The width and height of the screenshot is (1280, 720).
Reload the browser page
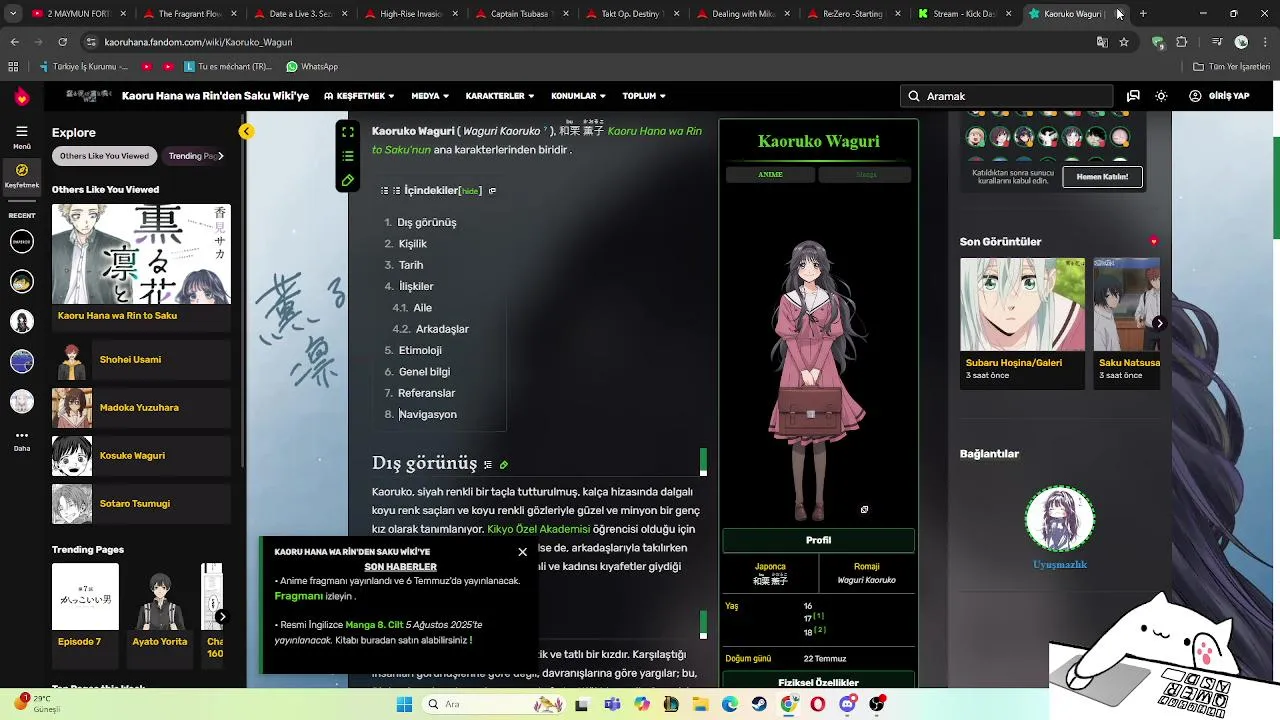click(62, 42)
